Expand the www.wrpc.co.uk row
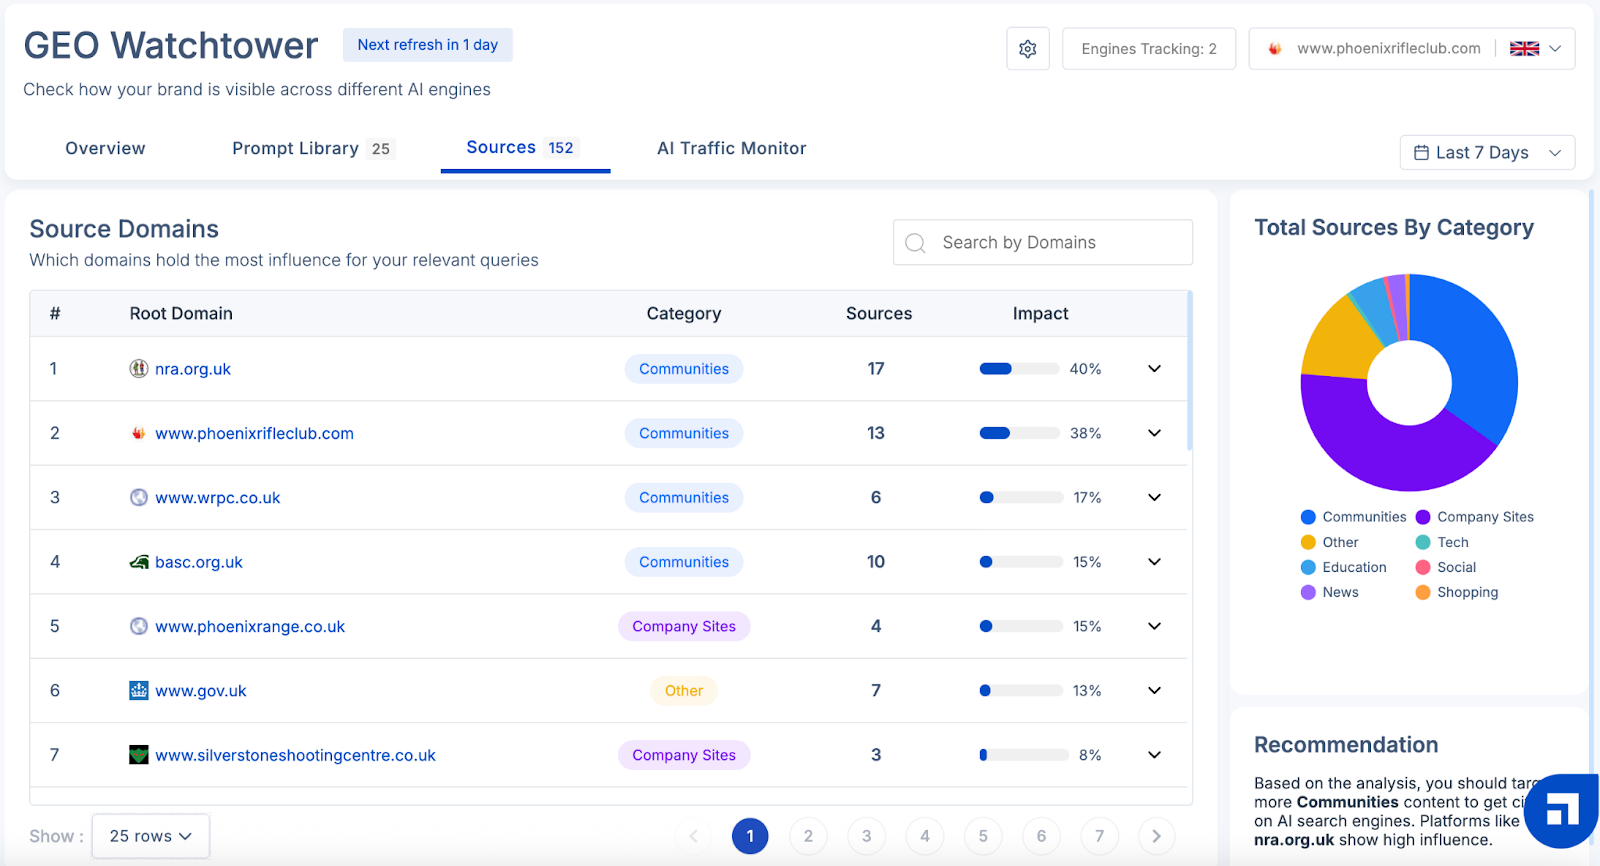The width and height of the screenshot is (1600, 866). pyautogui.click(x=1154, y=497)
